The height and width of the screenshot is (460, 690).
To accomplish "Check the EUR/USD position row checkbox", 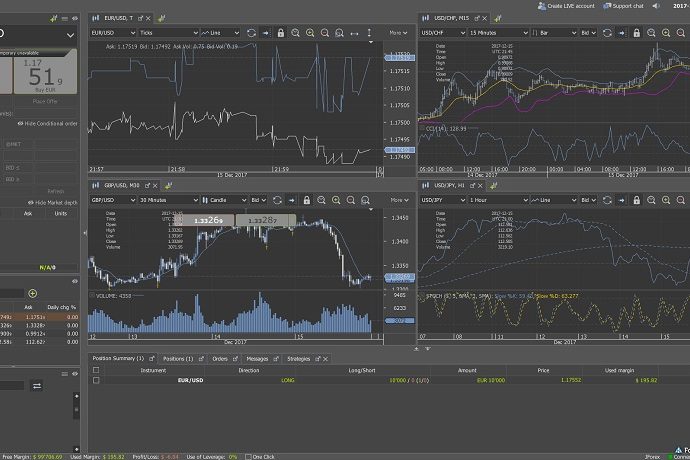I will pyautogui.click(x=96, y=380).
